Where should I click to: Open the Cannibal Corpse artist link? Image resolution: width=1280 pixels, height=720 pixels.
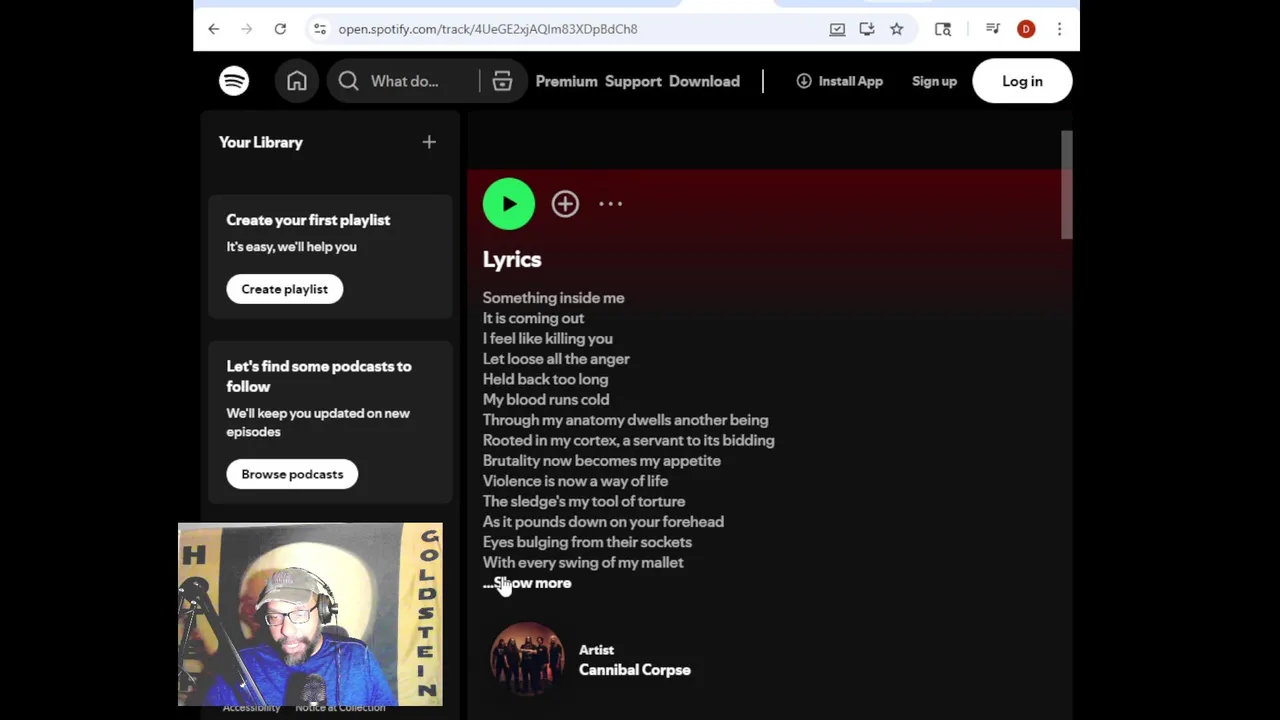click(x=634, y=670)
